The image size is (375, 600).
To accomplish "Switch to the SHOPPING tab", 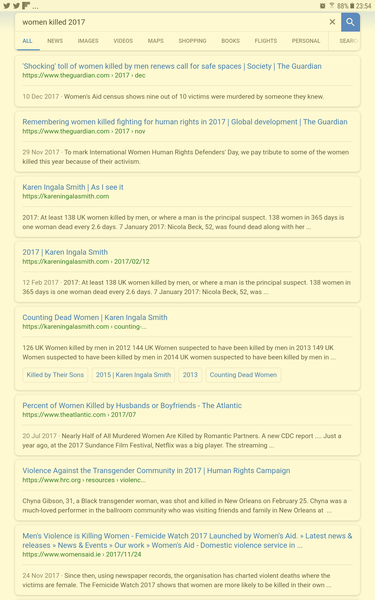I will coord(192,41).
